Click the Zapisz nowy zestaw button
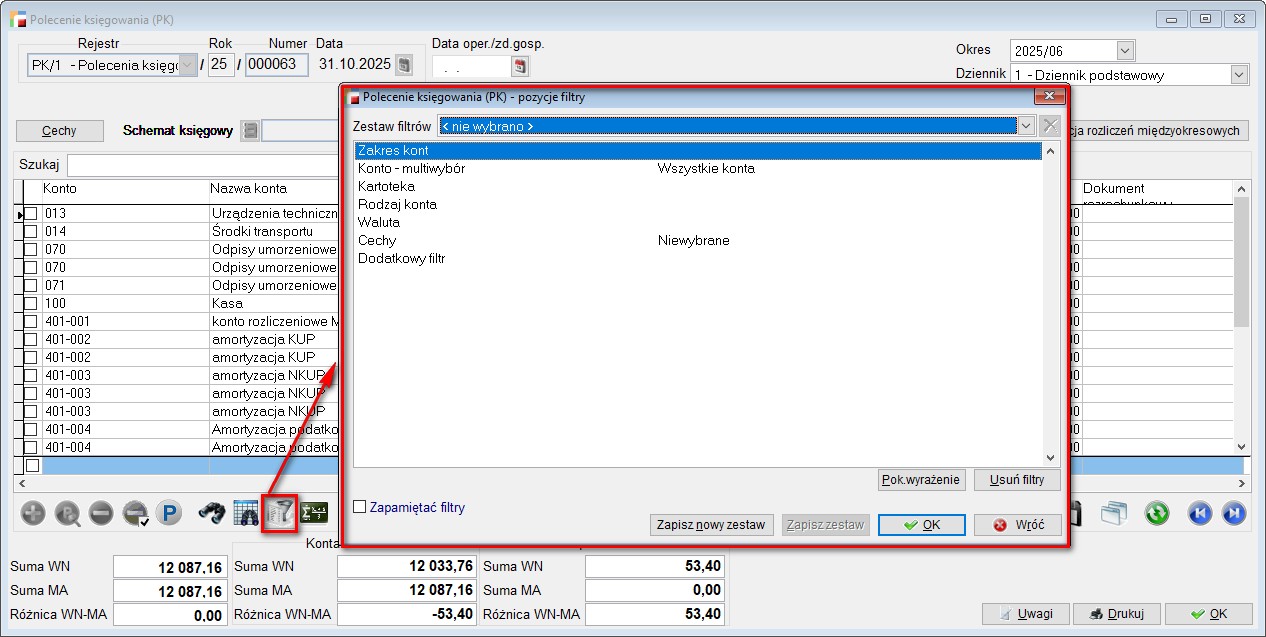 tap(711, 525)
